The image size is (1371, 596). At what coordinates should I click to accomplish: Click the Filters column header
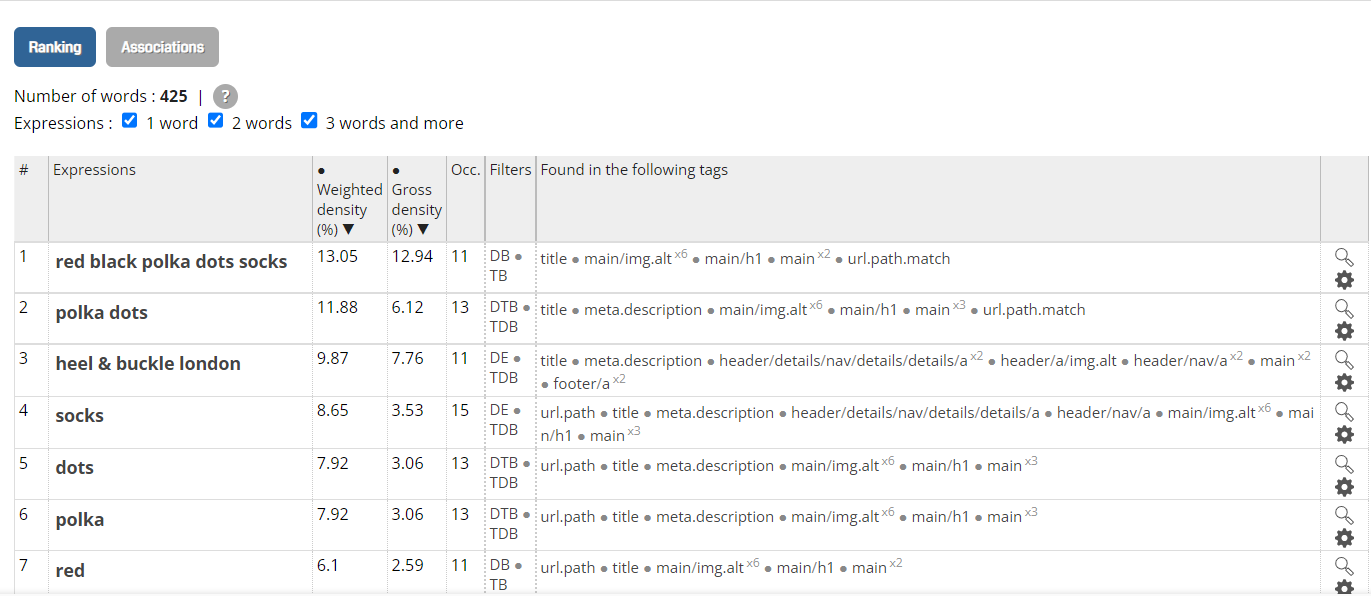(510, 170)
